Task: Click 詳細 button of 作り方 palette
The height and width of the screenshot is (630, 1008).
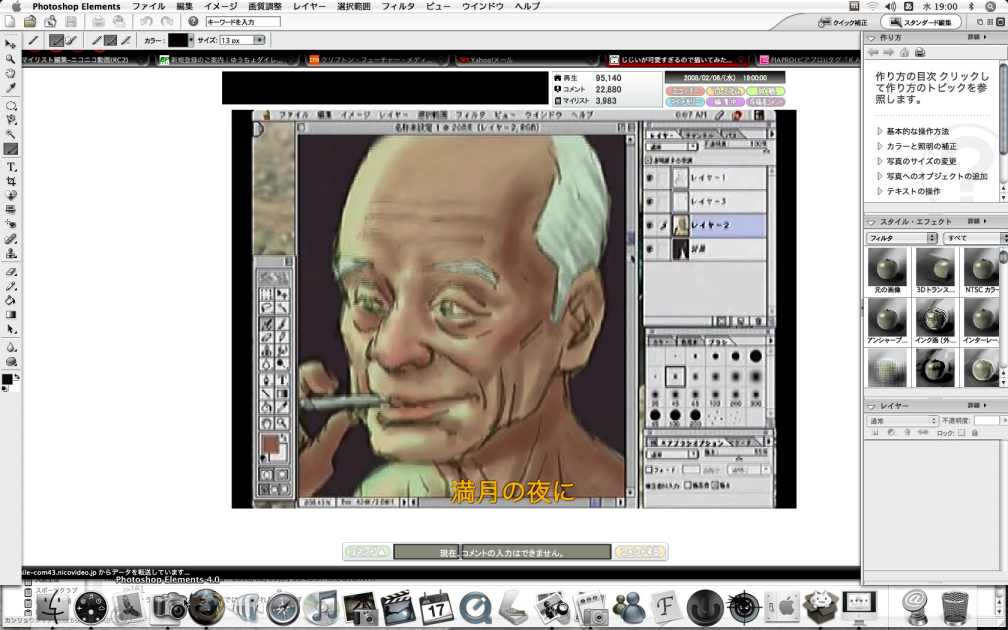Action: click(976, 38)
